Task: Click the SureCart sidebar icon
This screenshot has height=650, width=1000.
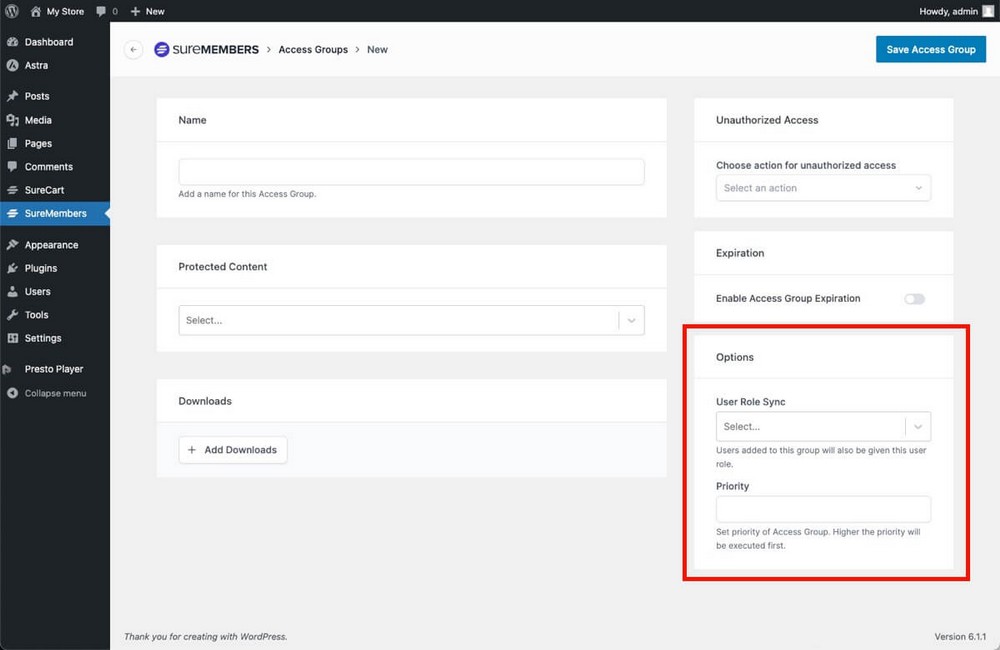Action: pos(12,190)
